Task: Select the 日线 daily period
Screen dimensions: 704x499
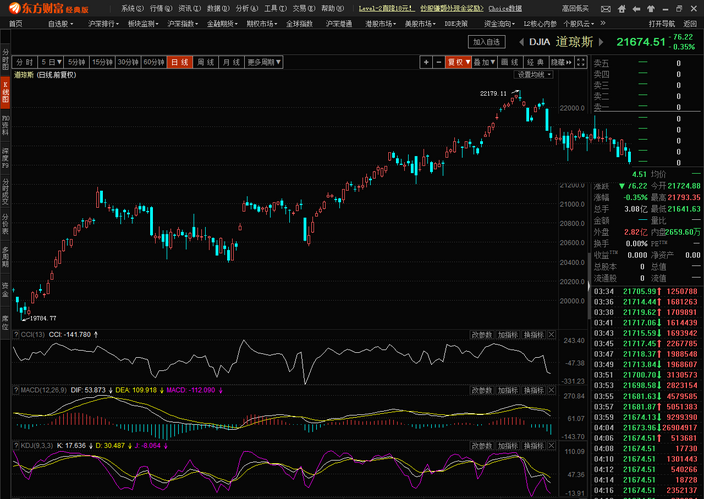Action: click(x=180, y=62)
